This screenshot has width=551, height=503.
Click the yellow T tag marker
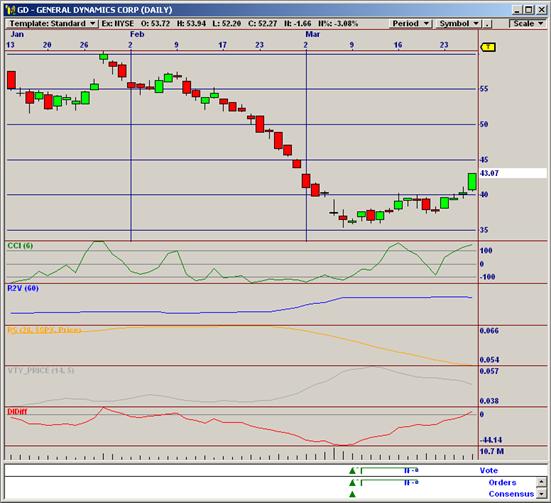click(x=488, y=47)
